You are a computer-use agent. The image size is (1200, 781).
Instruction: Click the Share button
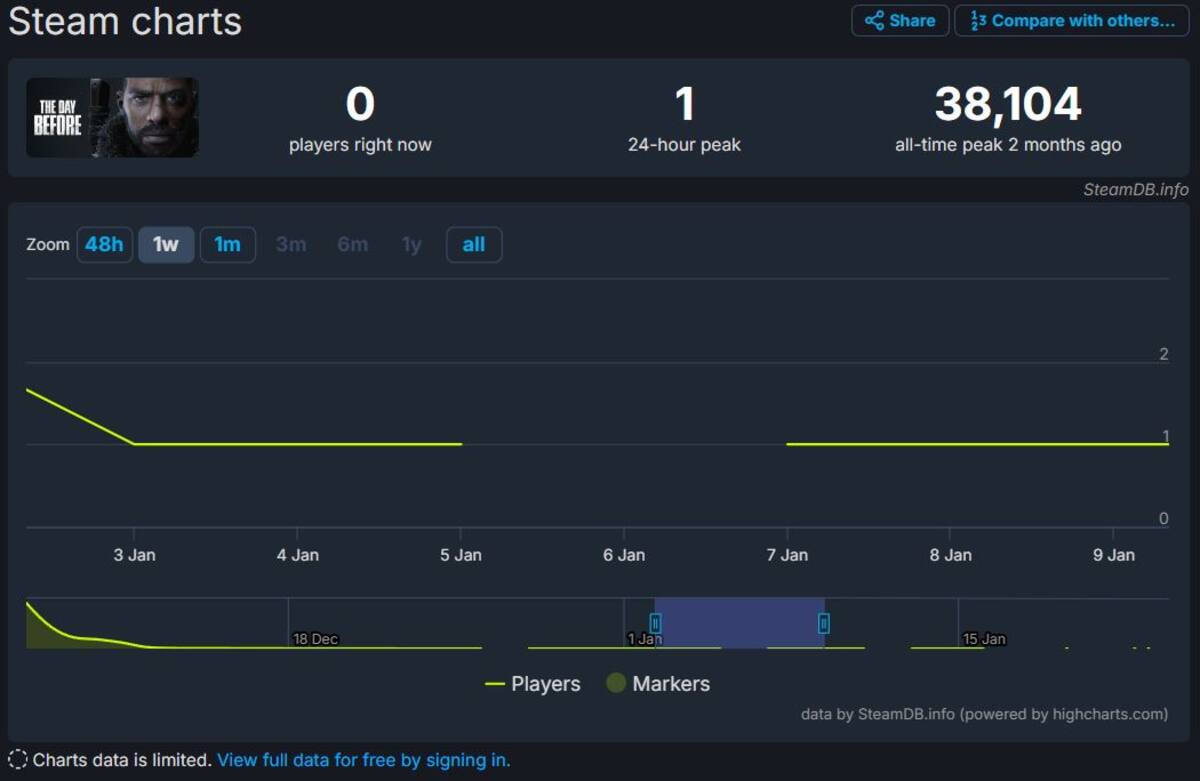(900, 20)
